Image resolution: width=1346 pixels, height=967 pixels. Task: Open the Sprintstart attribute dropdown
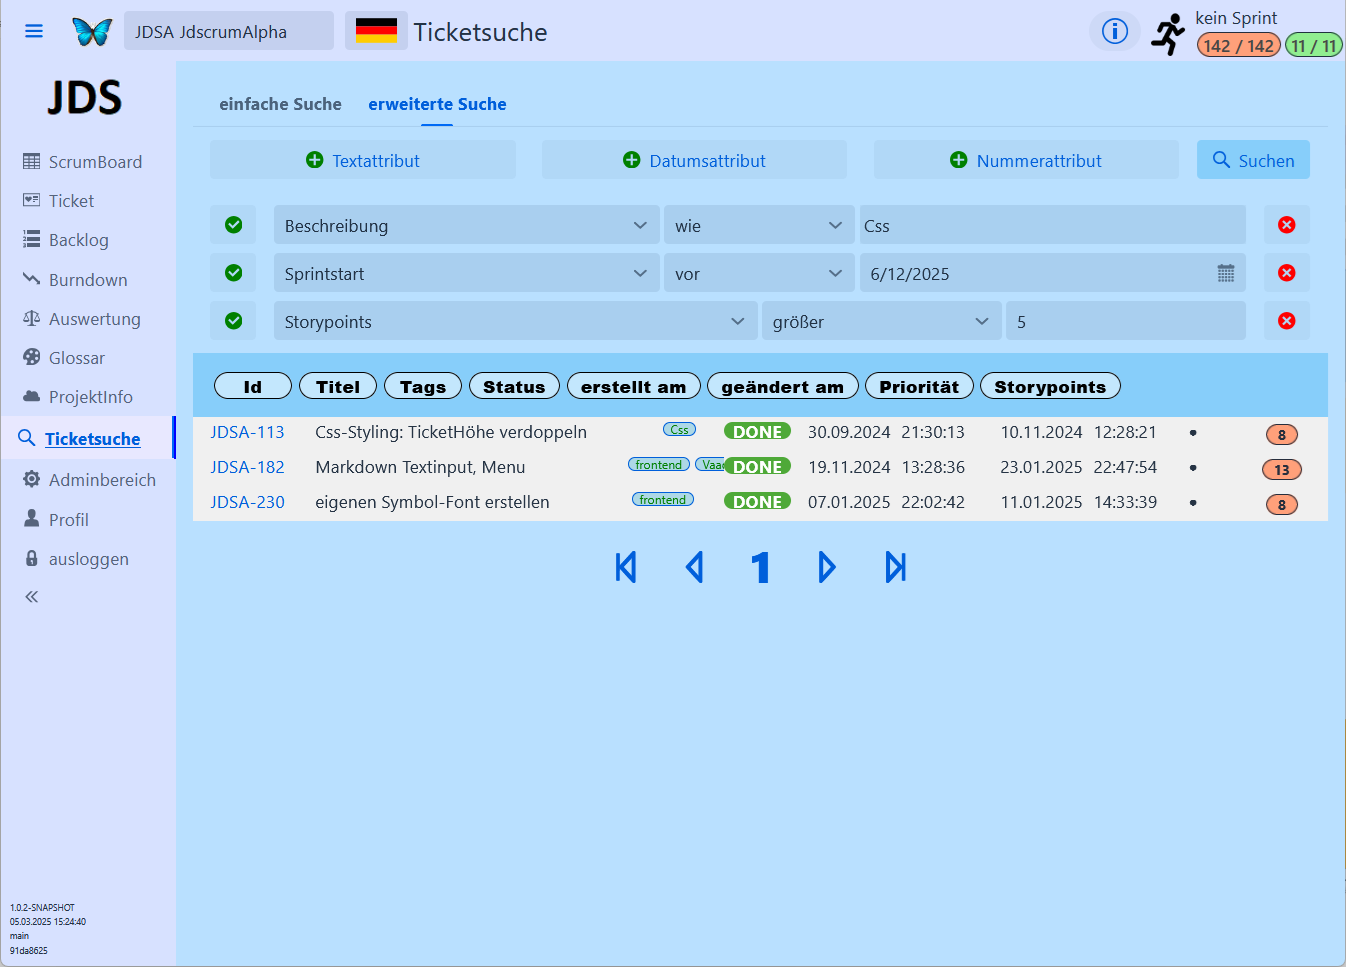click(466, 273)
